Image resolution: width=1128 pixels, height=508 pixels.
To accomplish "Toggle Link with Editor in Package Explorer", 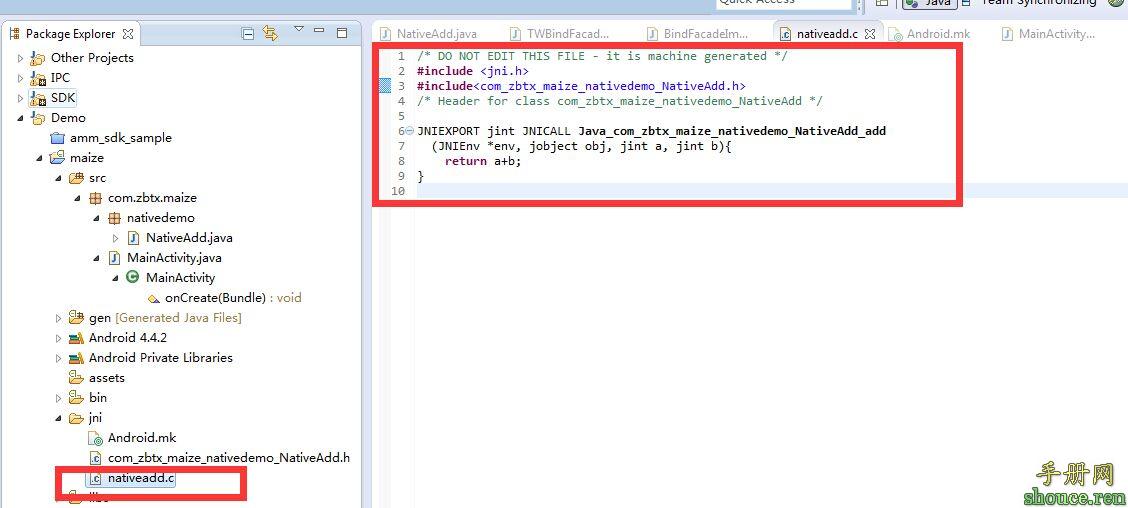I will [270, 34].
